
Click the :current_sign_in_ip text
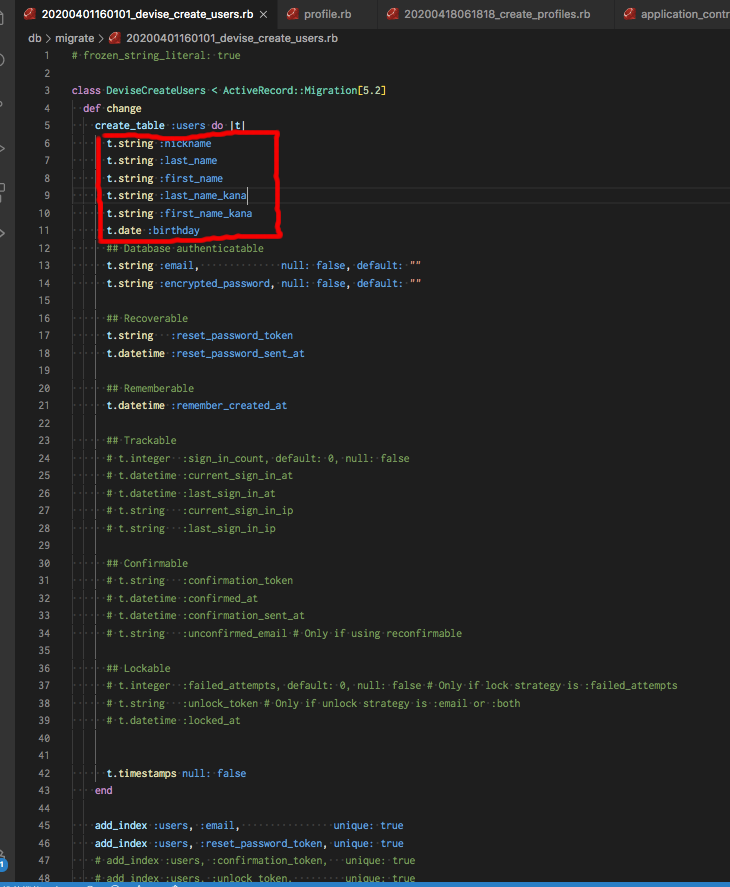pos(237,511)
